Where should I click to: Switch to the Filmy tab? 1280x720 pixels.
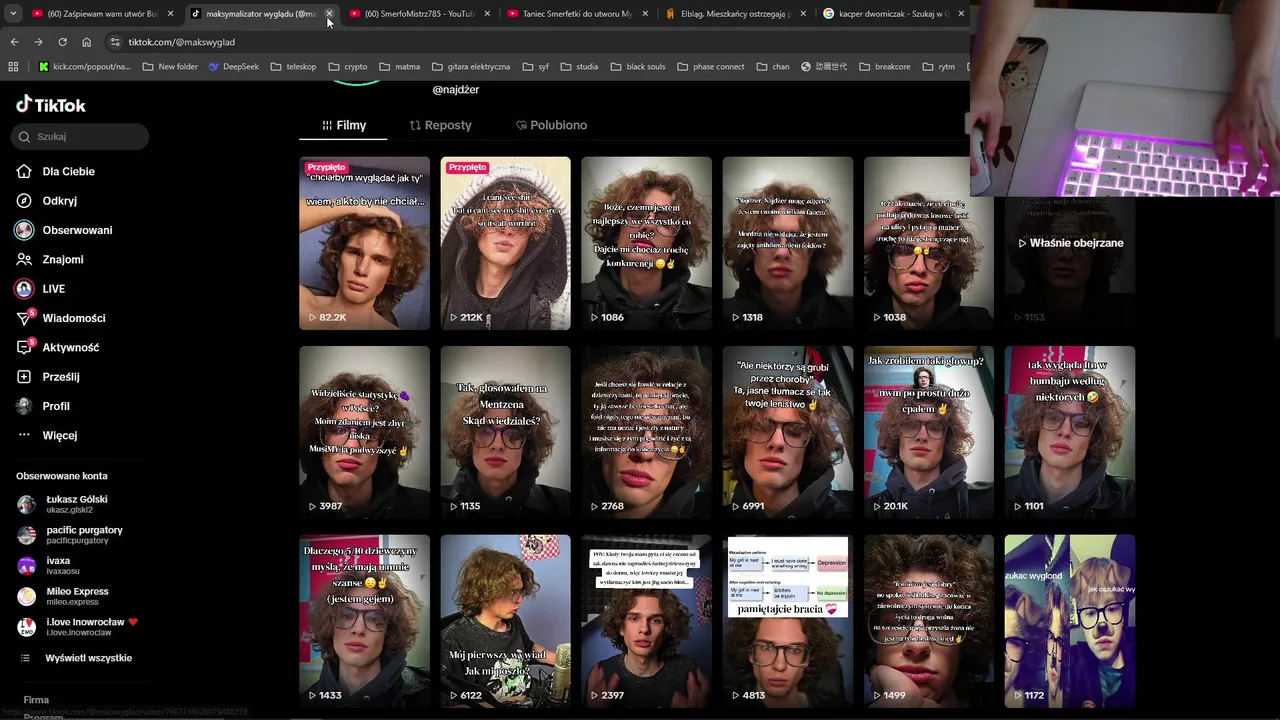[x=343, y=125]
